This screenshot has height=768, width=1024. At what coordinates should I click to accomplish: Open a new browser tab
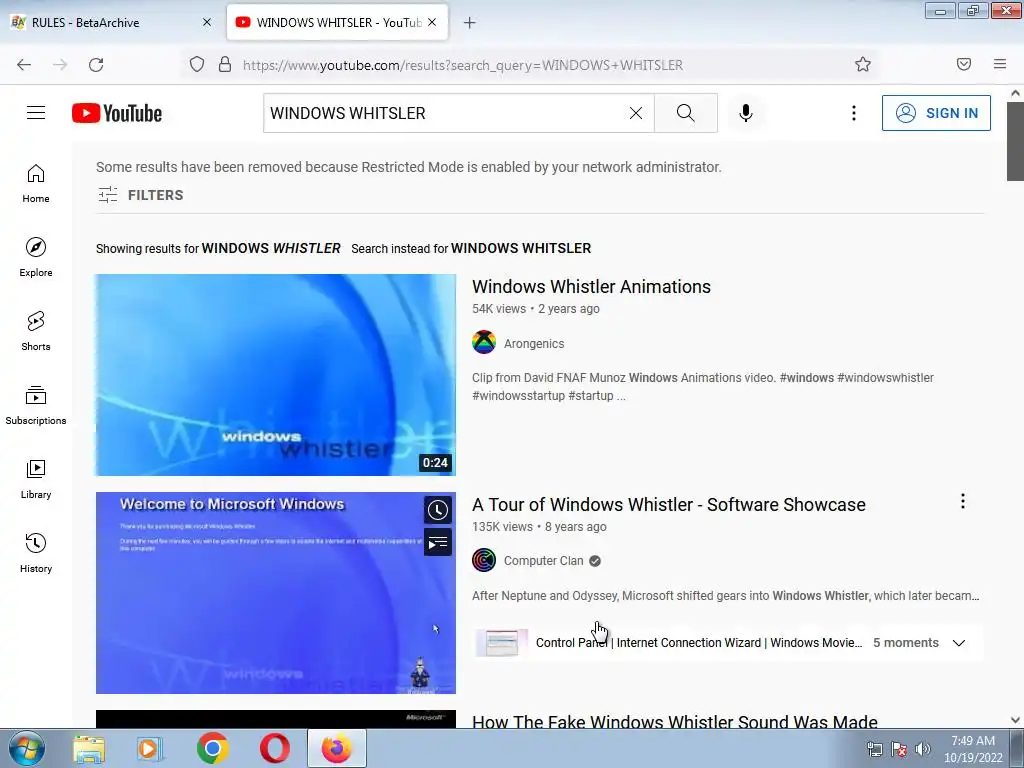469,23
